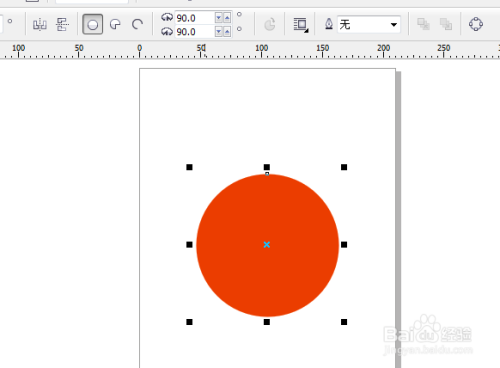Viewport: 500px width, 368px height.
Task: Click the To Back of Layer icon
Action: click(446, 24)
